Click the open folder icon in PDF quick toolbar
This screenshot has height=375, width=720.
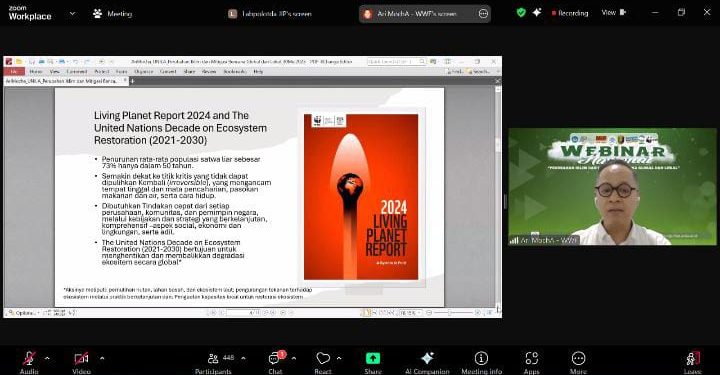pos(19,62)
